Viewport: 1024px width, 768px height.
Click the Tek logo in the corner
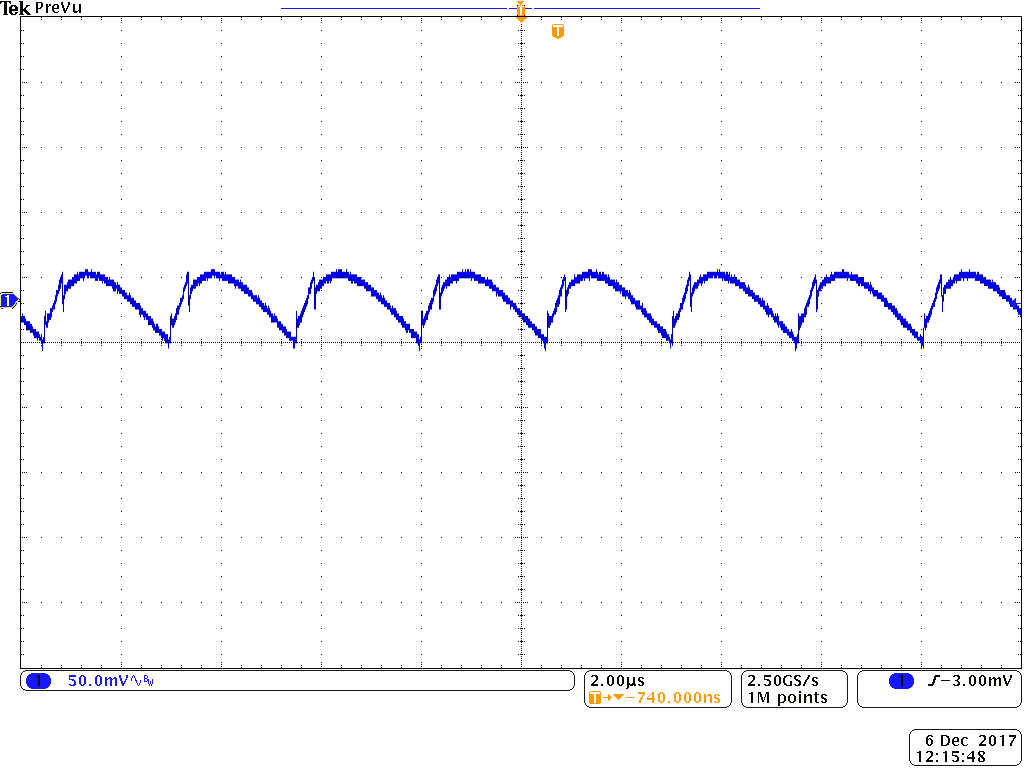(x=16, y=7)
